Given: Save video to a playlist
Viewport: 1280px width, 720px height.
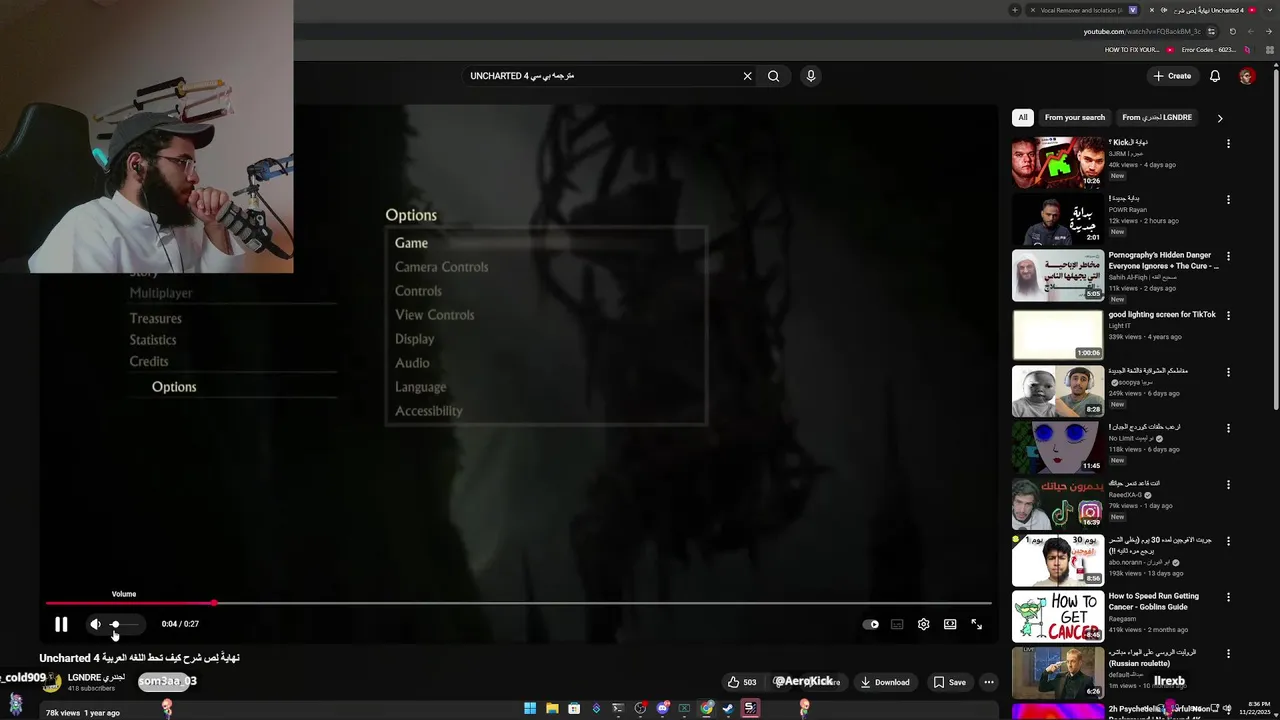Looking at the screenshot, I should pyautogui.click(x=950, y=682).
